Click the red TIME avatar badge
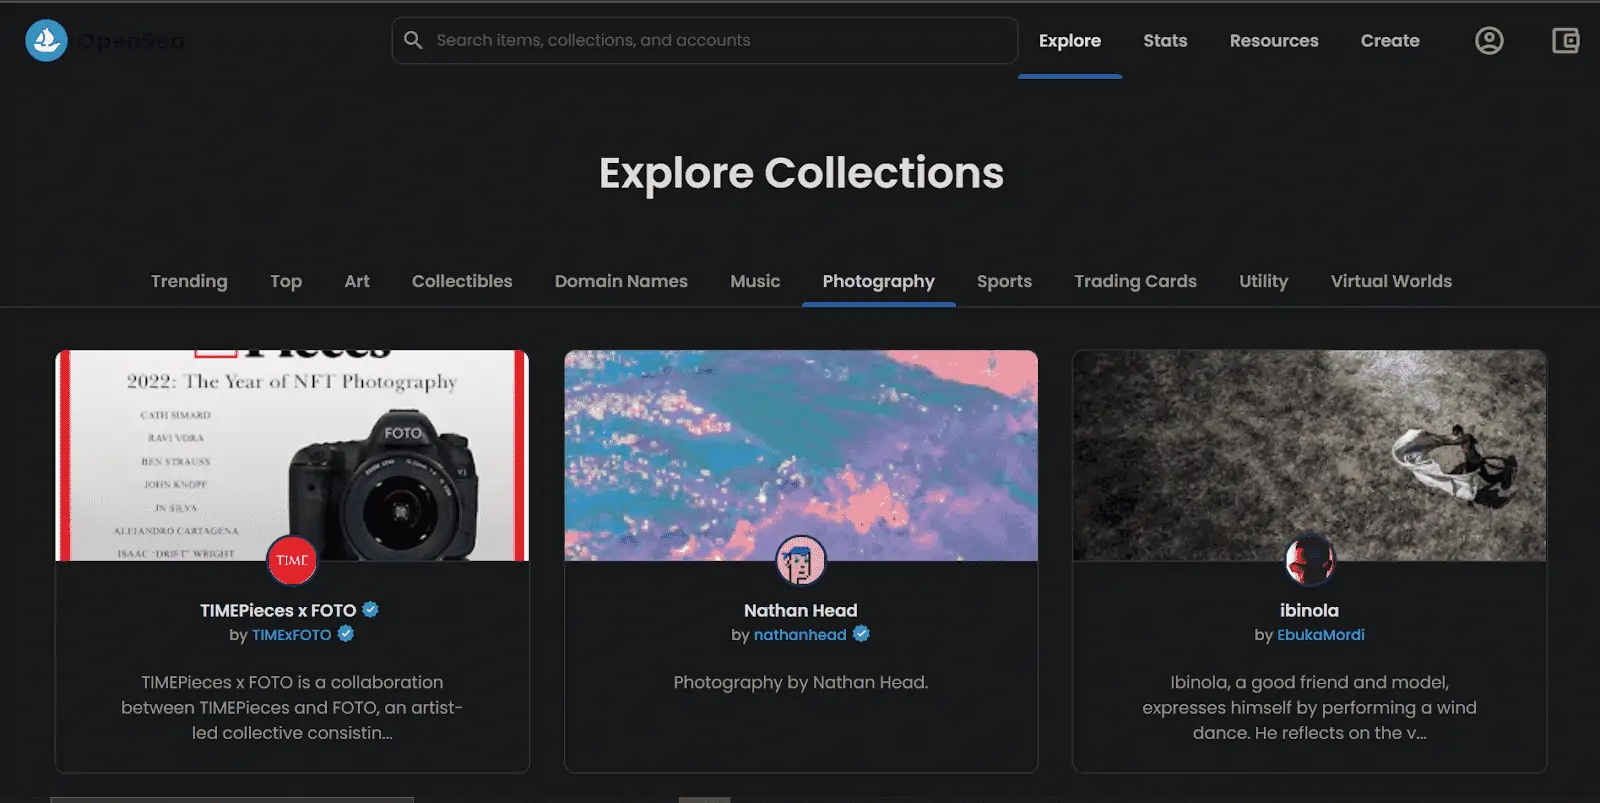Image resolution: width=1600 pixels, height=803 pixels. pos(292,560)
